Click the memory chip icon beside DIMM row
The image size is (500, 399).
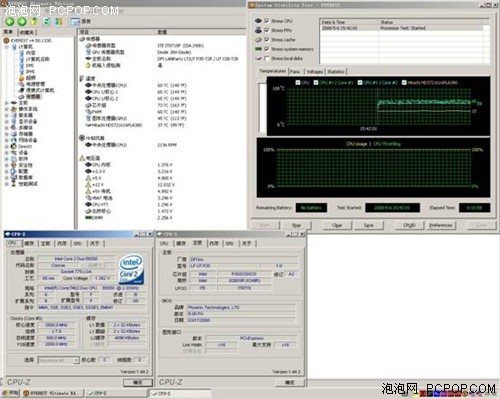(x=89, y=218)
